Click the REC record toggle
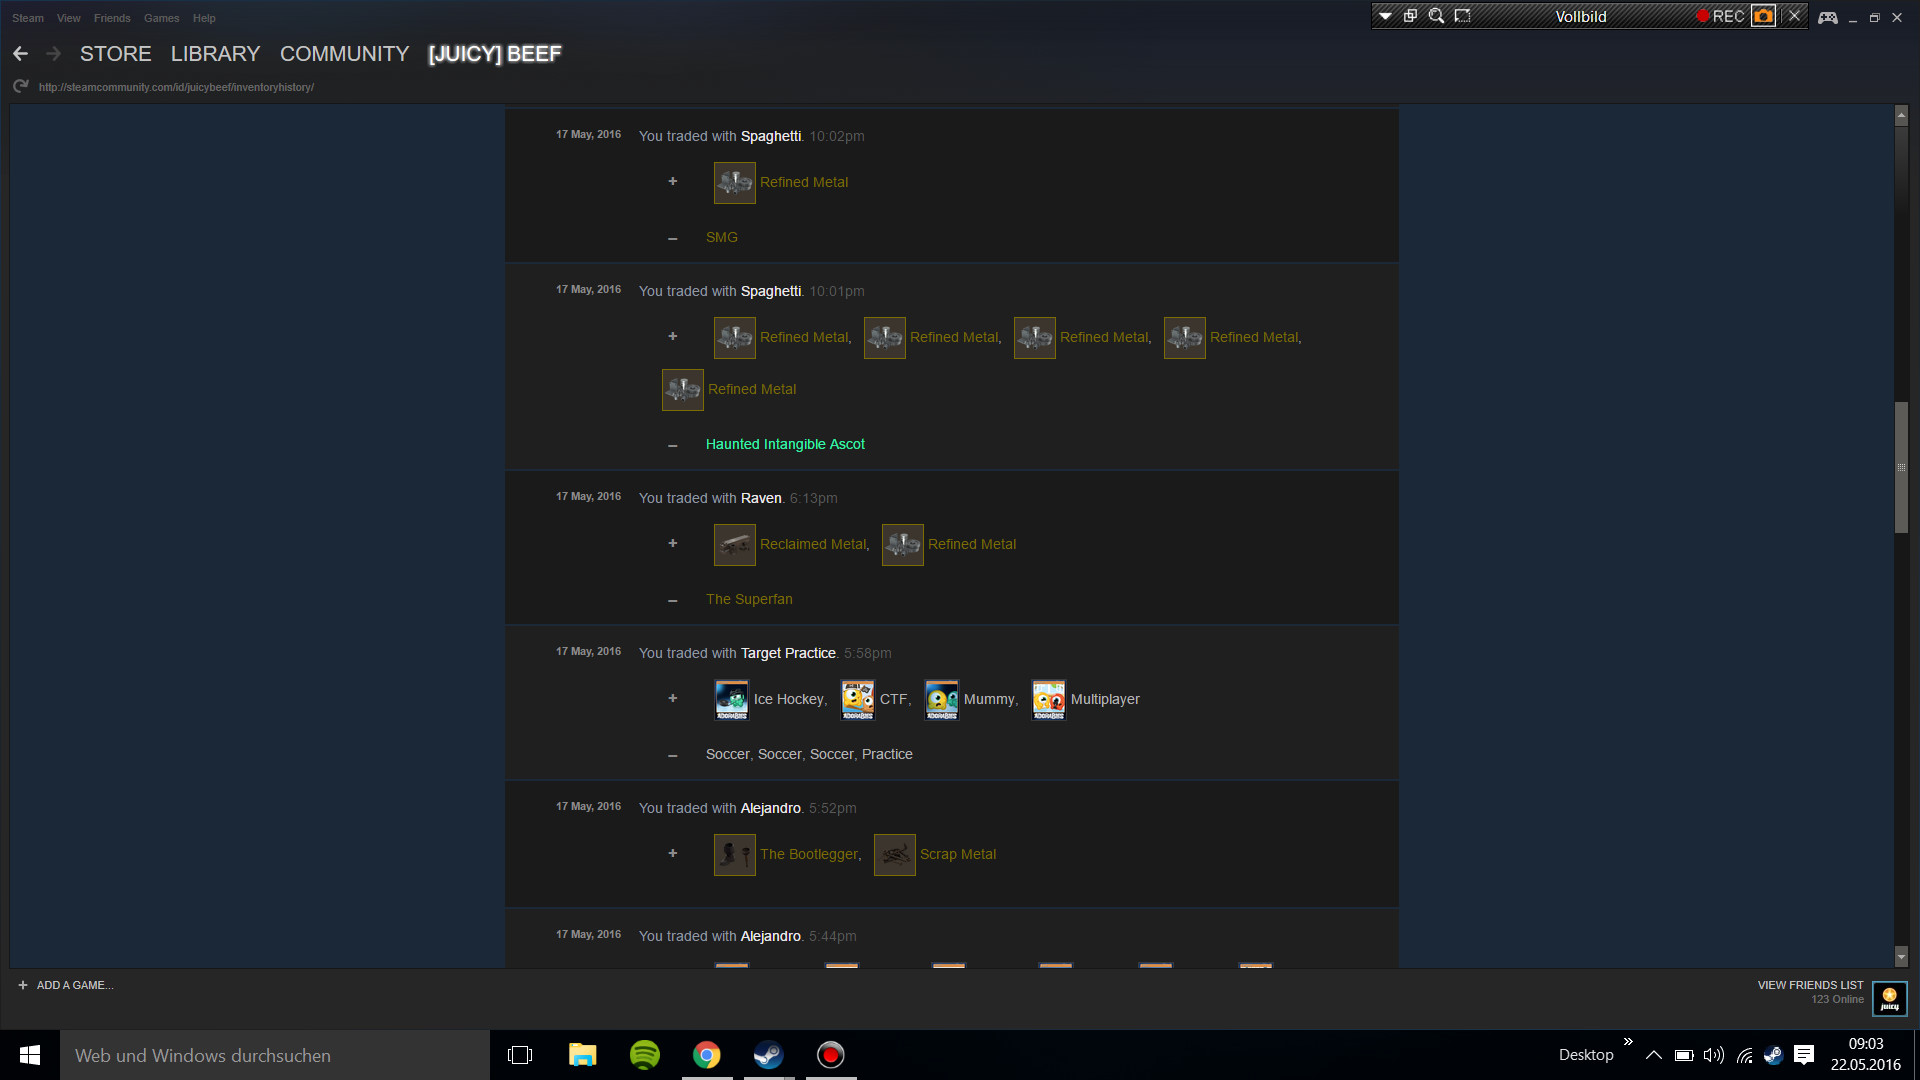Image resolution: width=1920 pixels, height=1080 pixels. tap(1720, 16)
